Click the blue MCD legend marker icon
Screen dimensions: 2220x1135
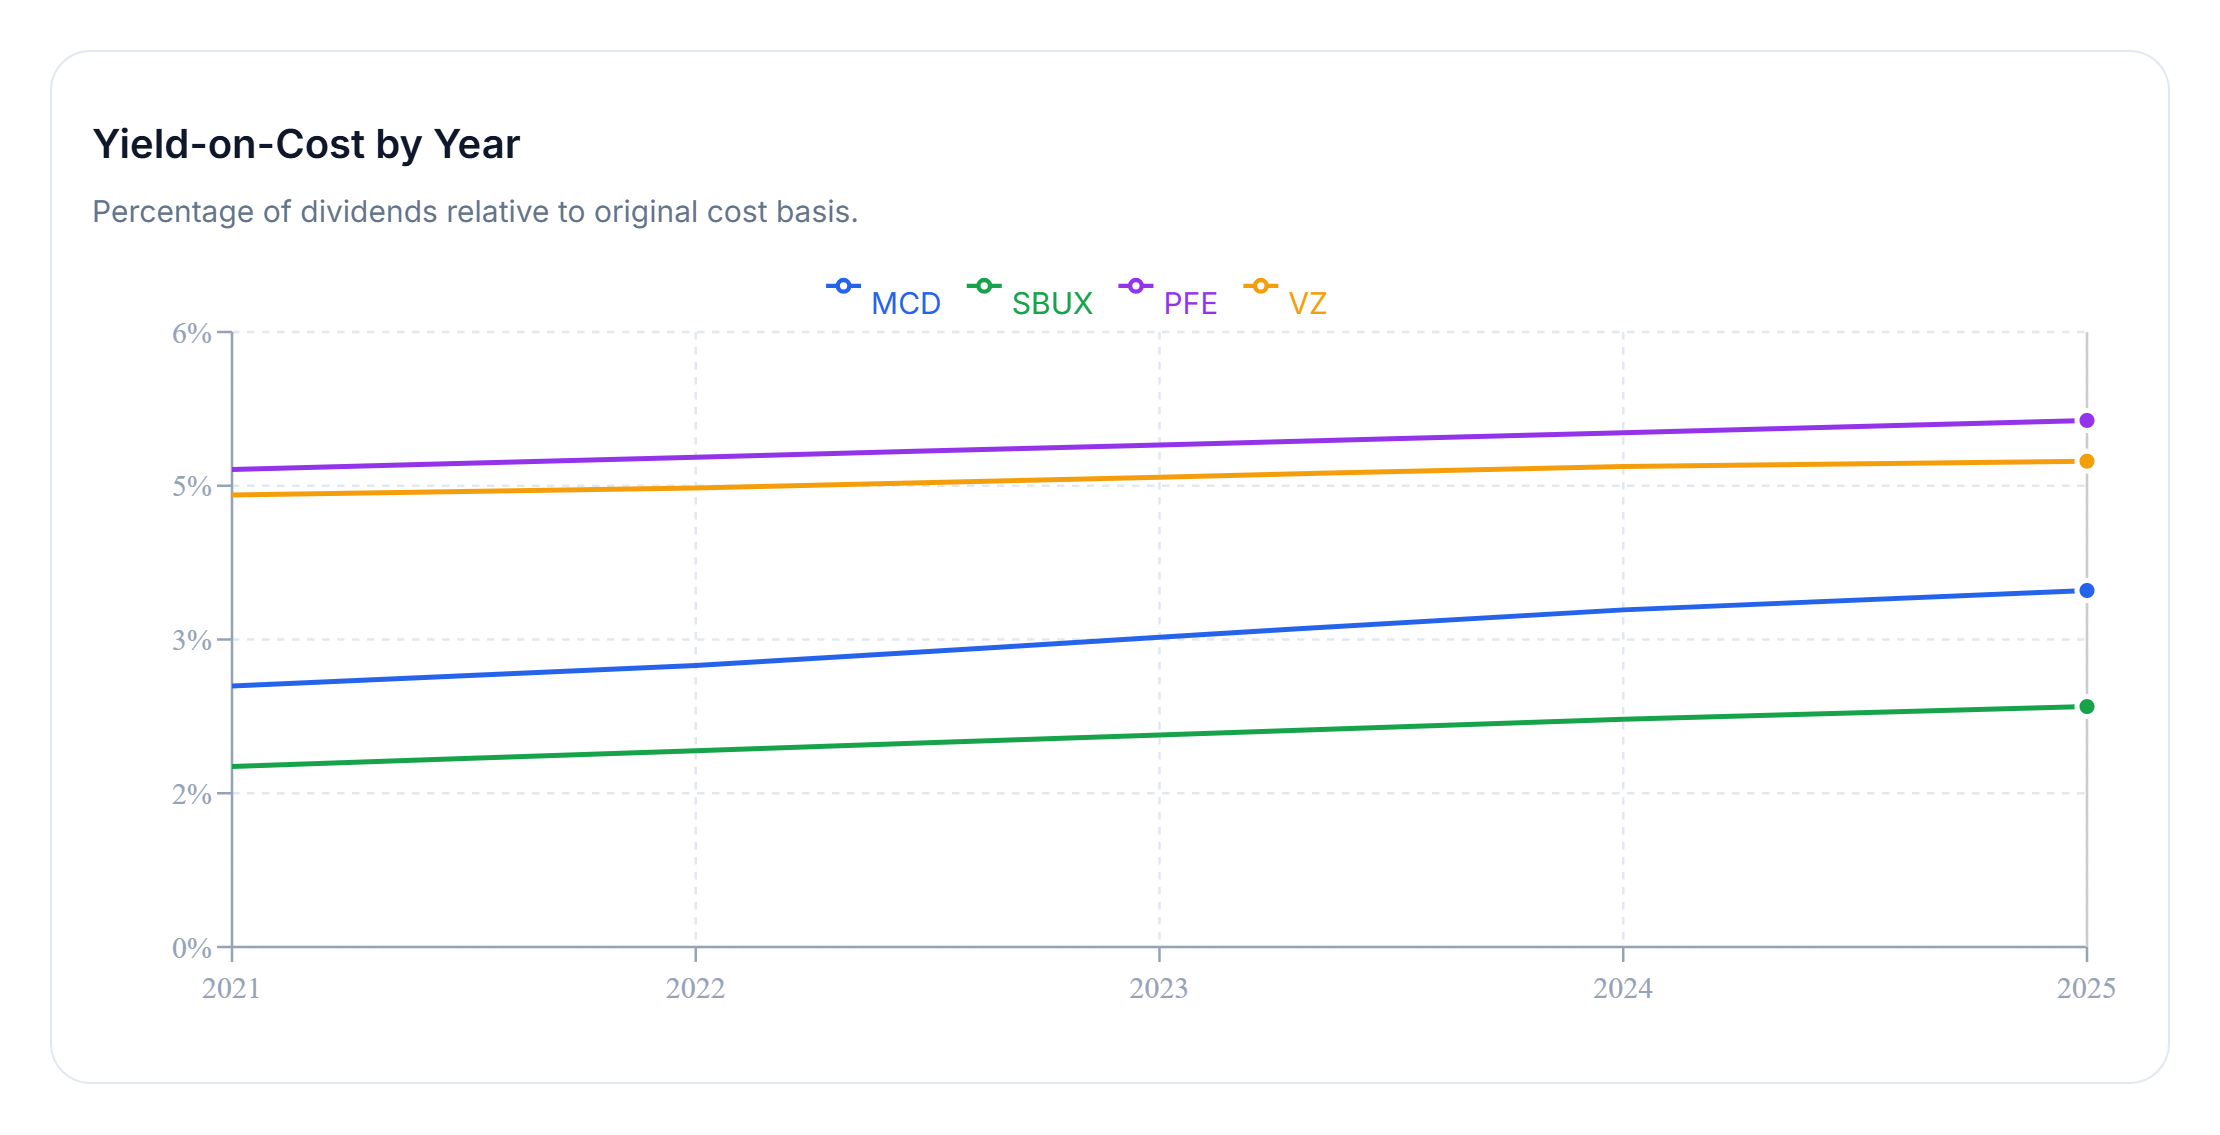pos(843,287)
